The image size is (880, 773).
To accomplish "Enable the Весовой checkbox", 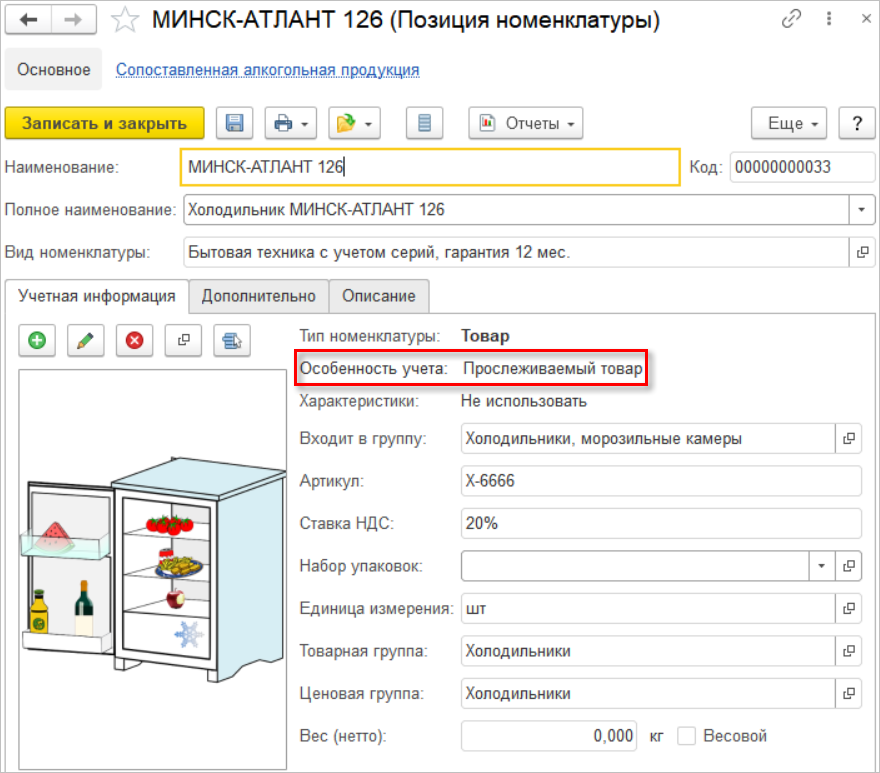I will [686, 736].
